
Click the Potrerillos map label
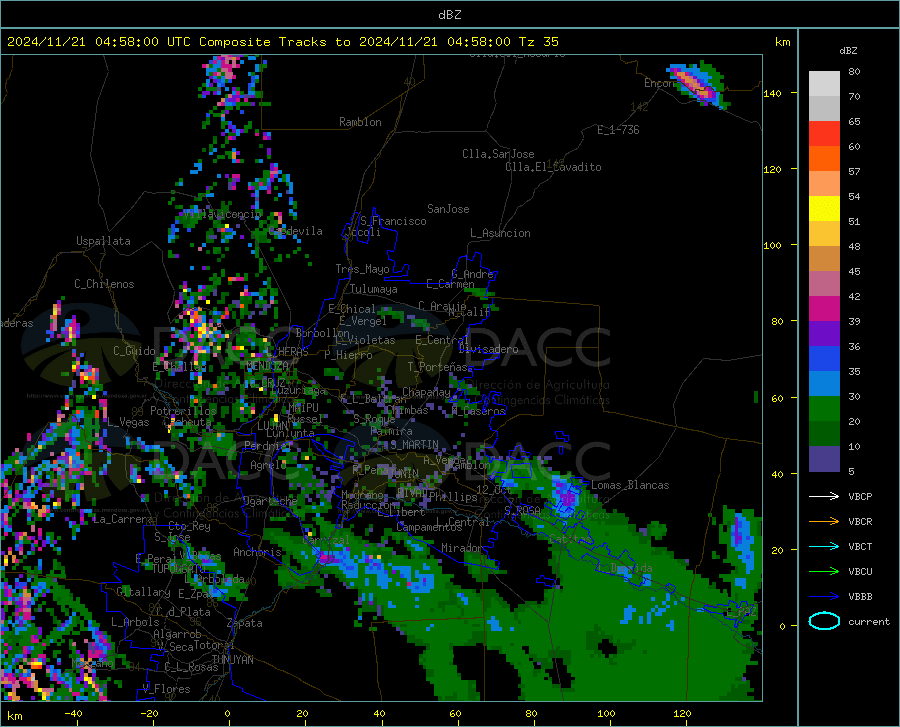(x=183, y=411)
